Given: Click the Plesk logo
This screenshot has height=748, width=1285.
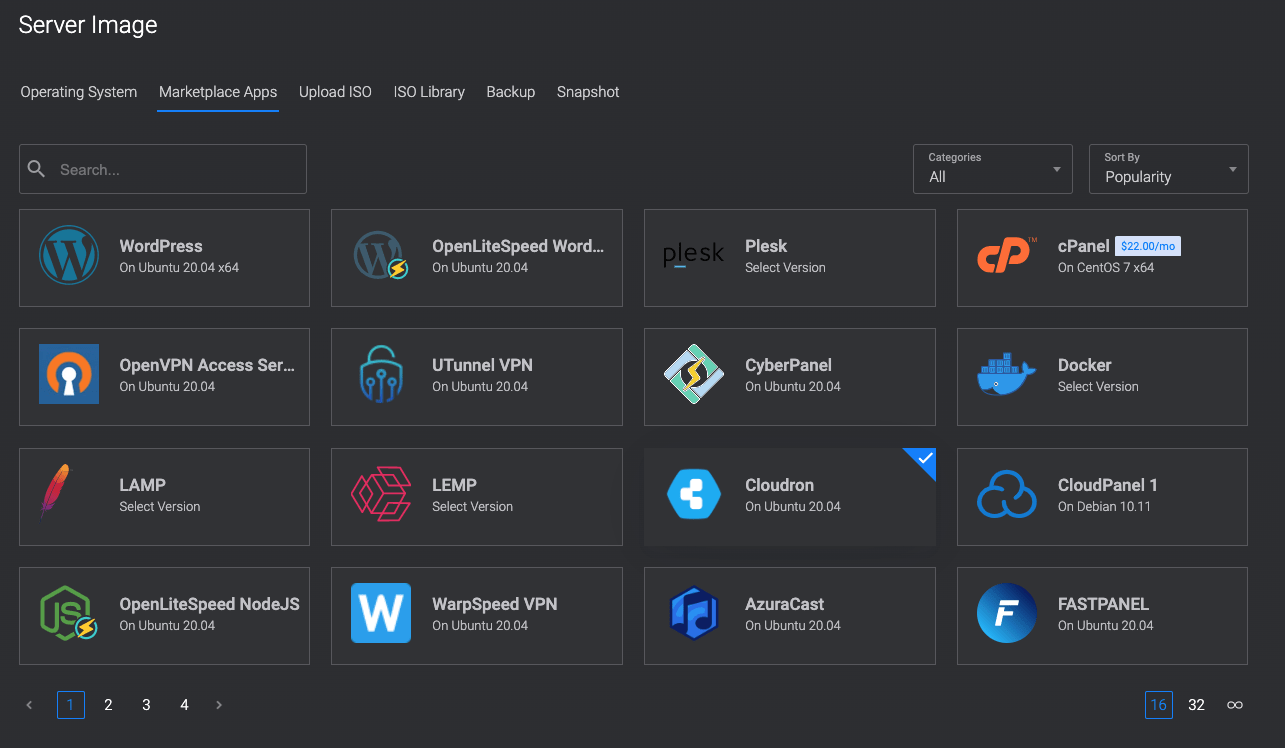Looking at the screenshot, I should tap(693, 255).
